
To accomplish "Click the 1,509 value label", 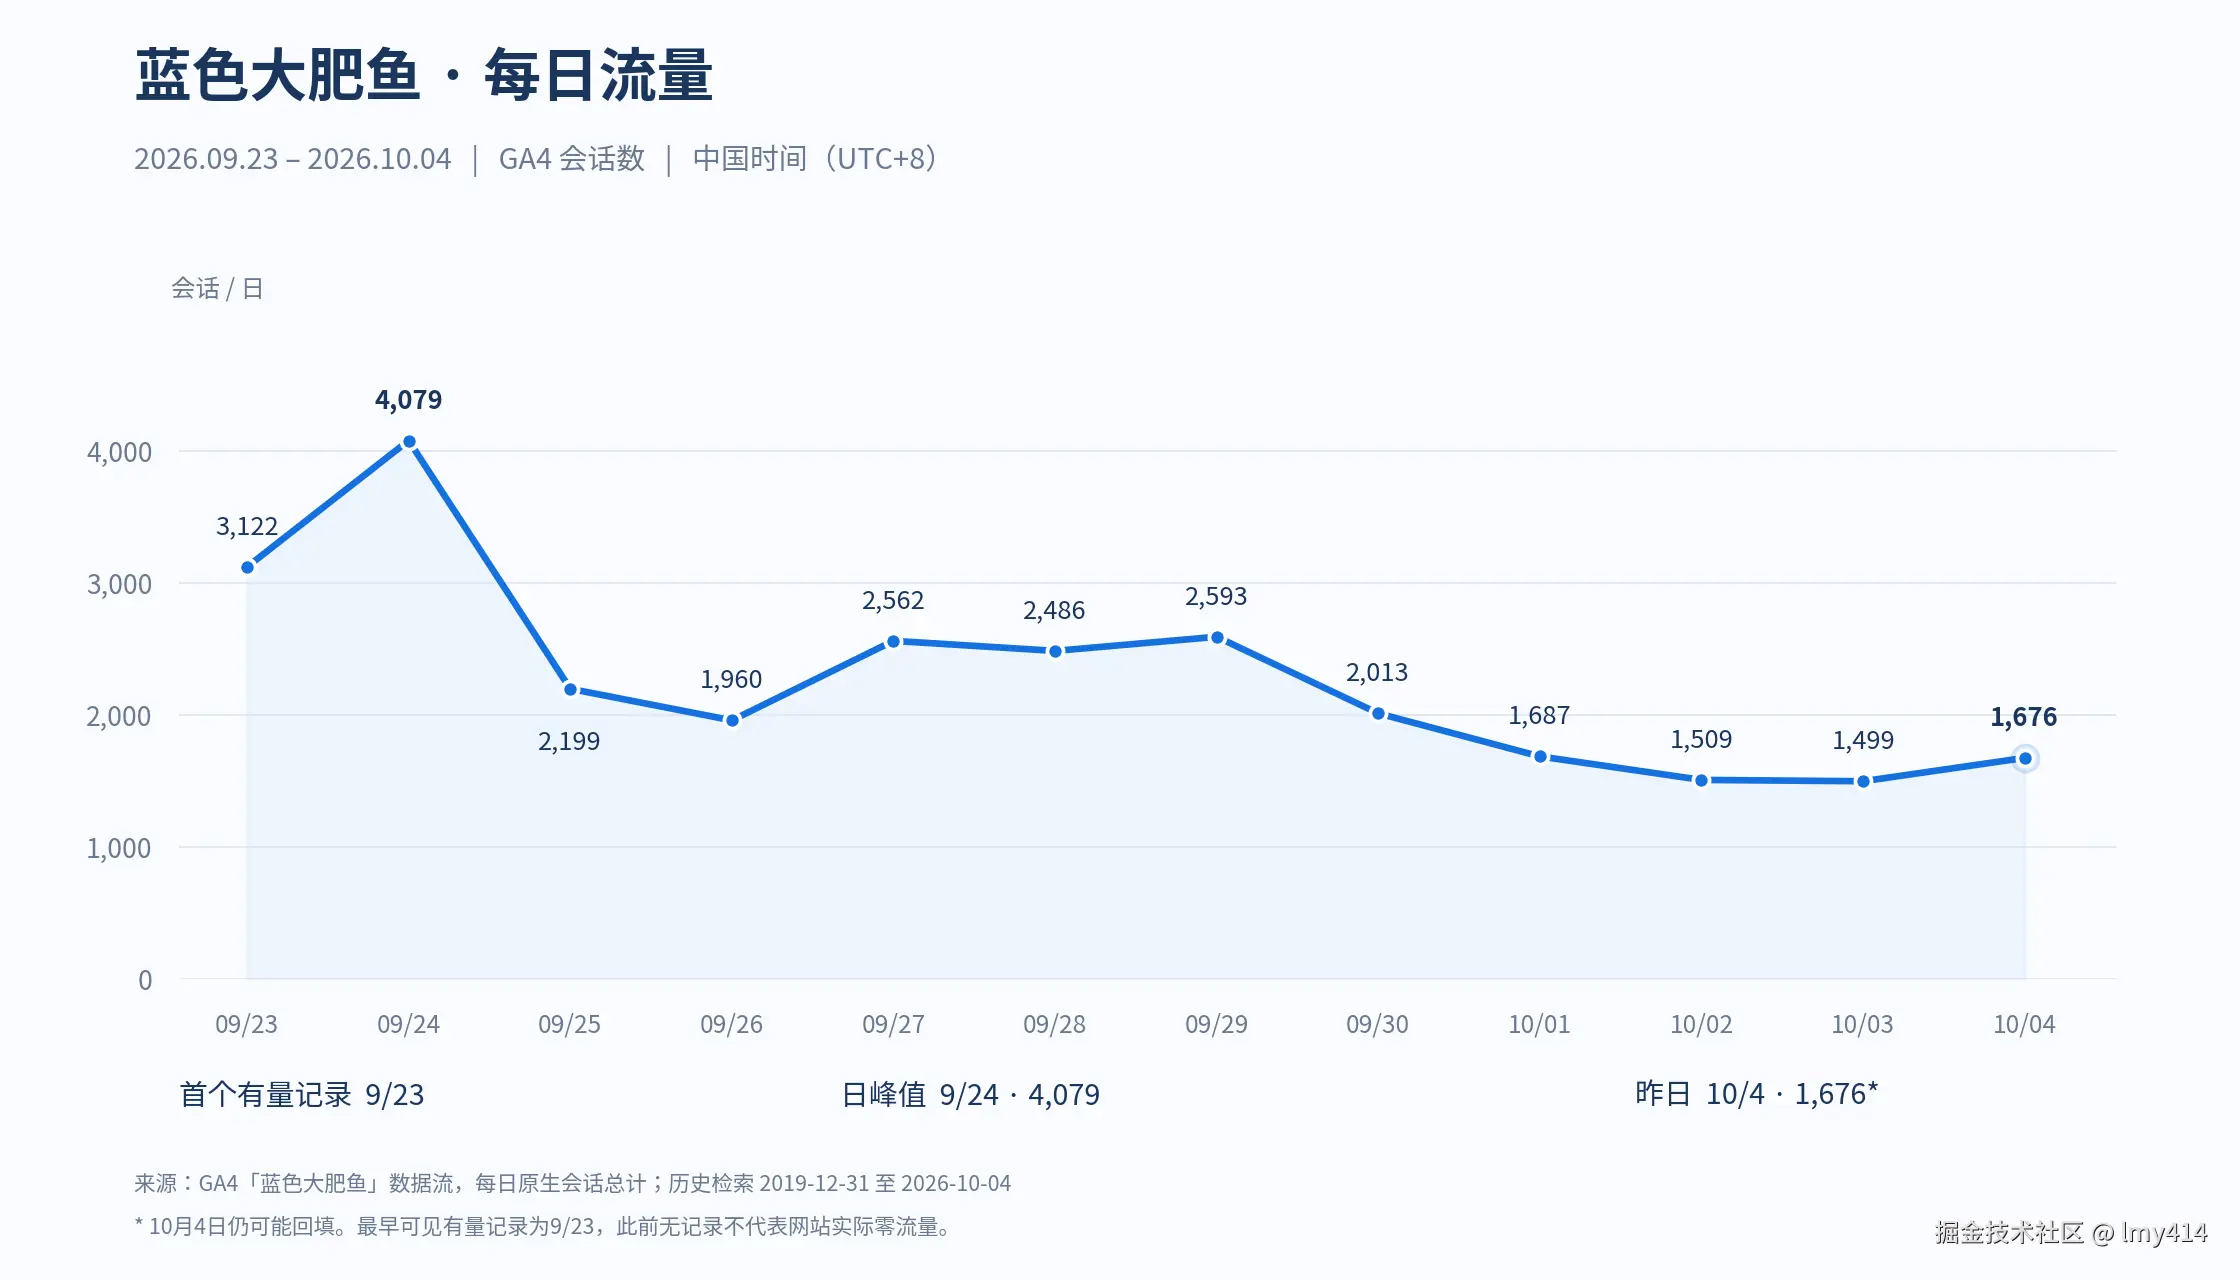I will (1701, 740).
